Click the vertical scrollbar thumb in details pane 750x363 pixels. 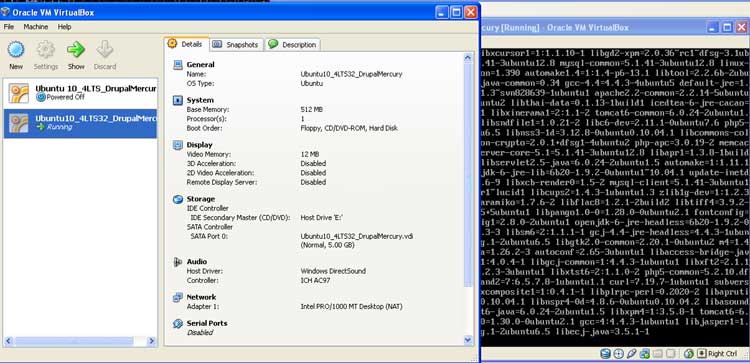click(468, 175)
